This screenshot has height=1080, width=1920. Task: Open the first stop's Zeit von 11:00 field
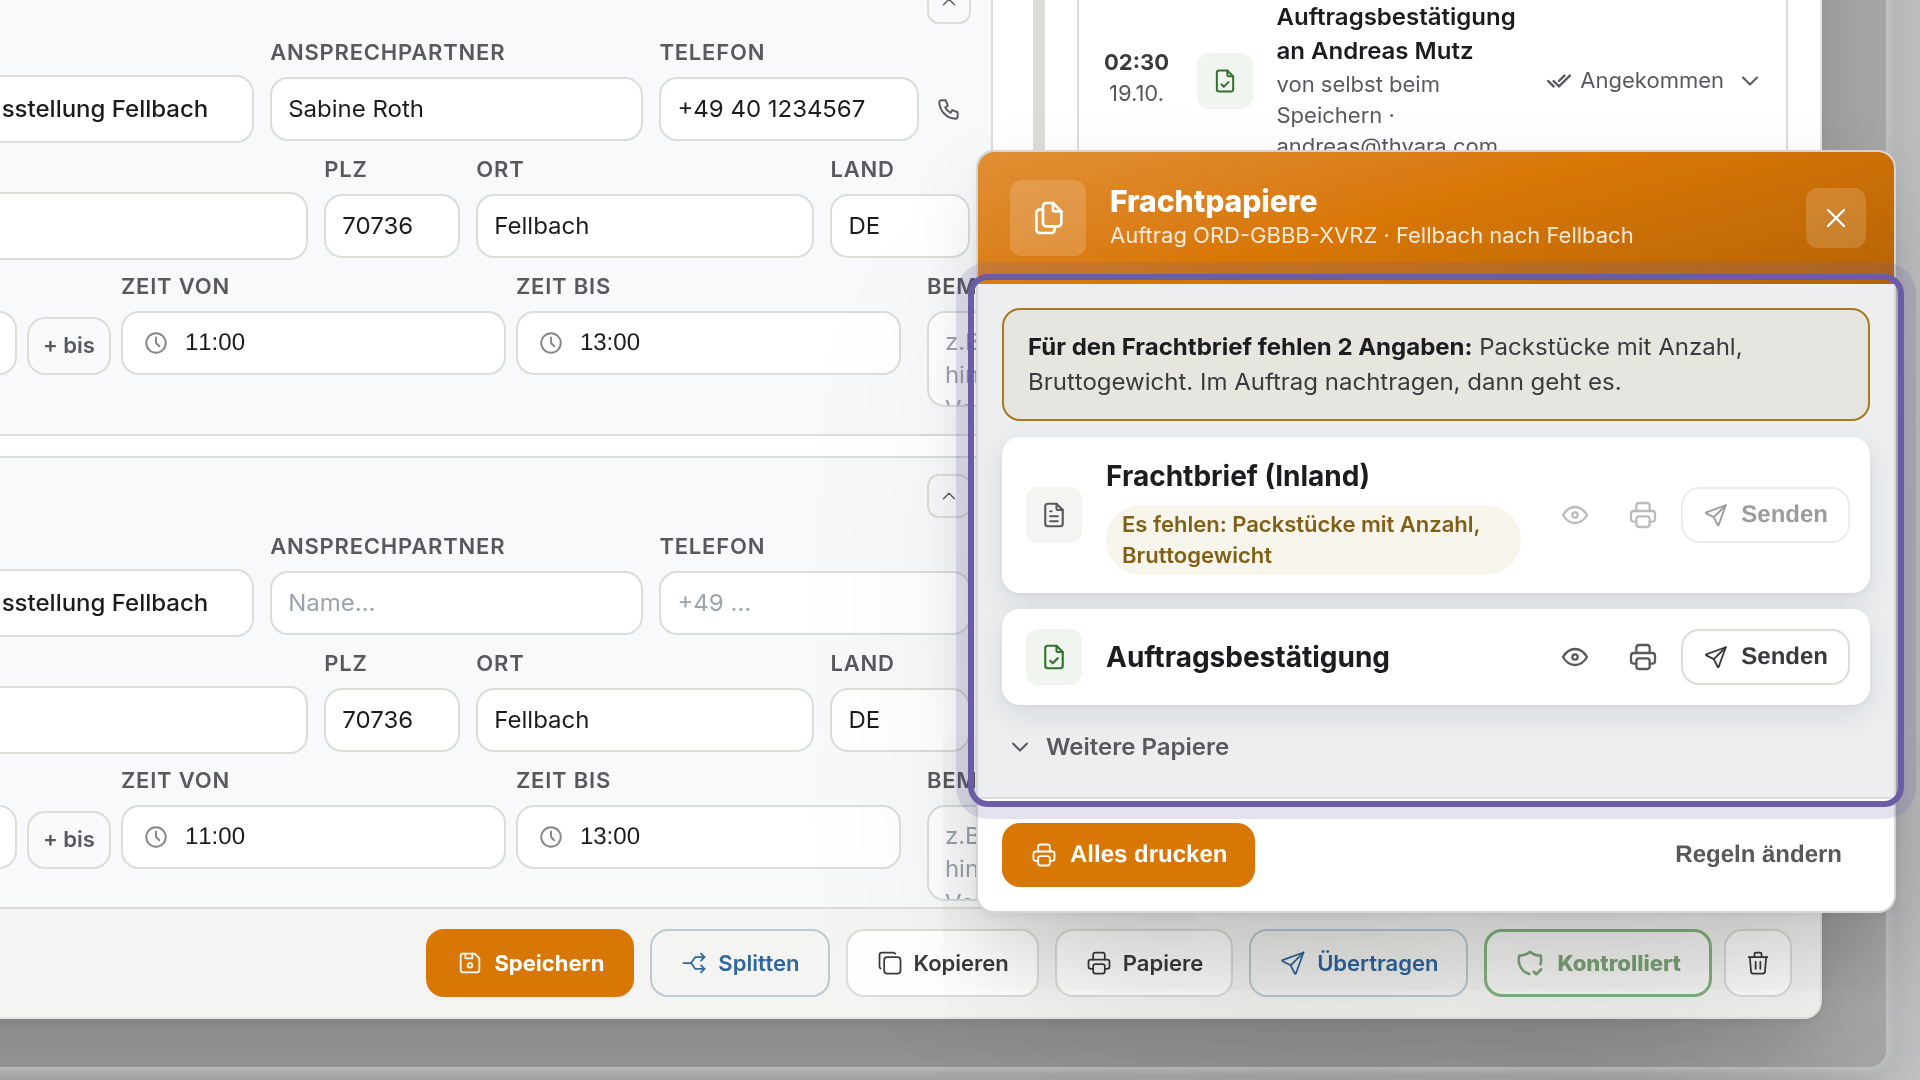(313, 343)
